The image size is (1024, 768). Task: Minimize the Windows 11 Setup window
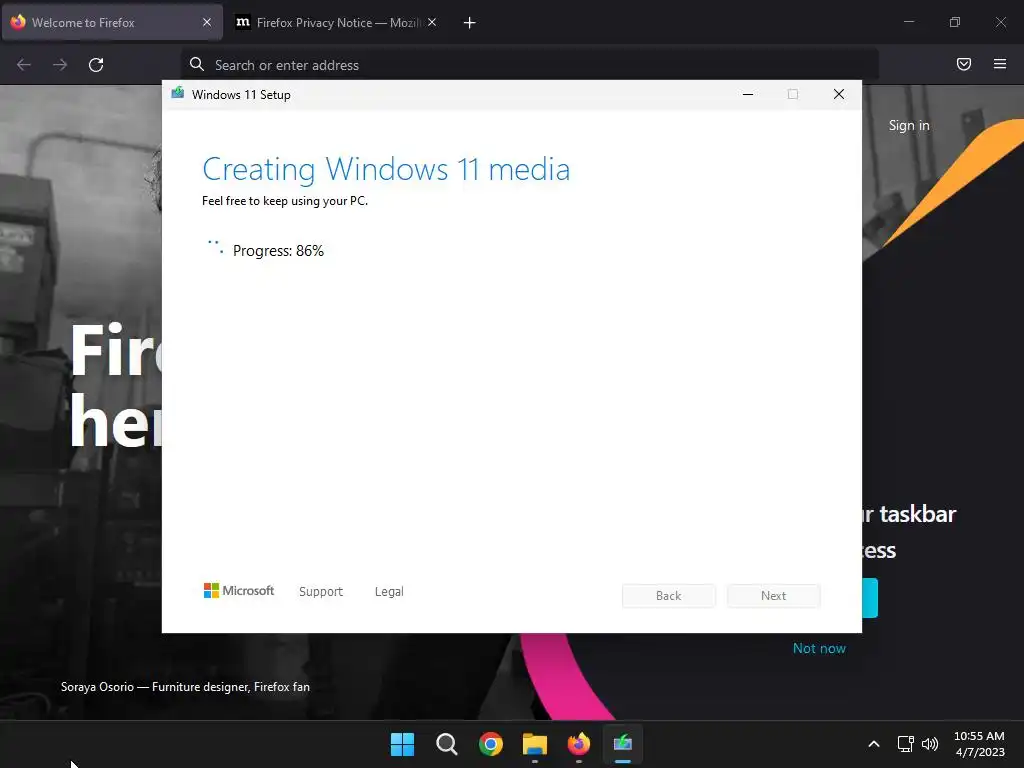tap(748, 95)
